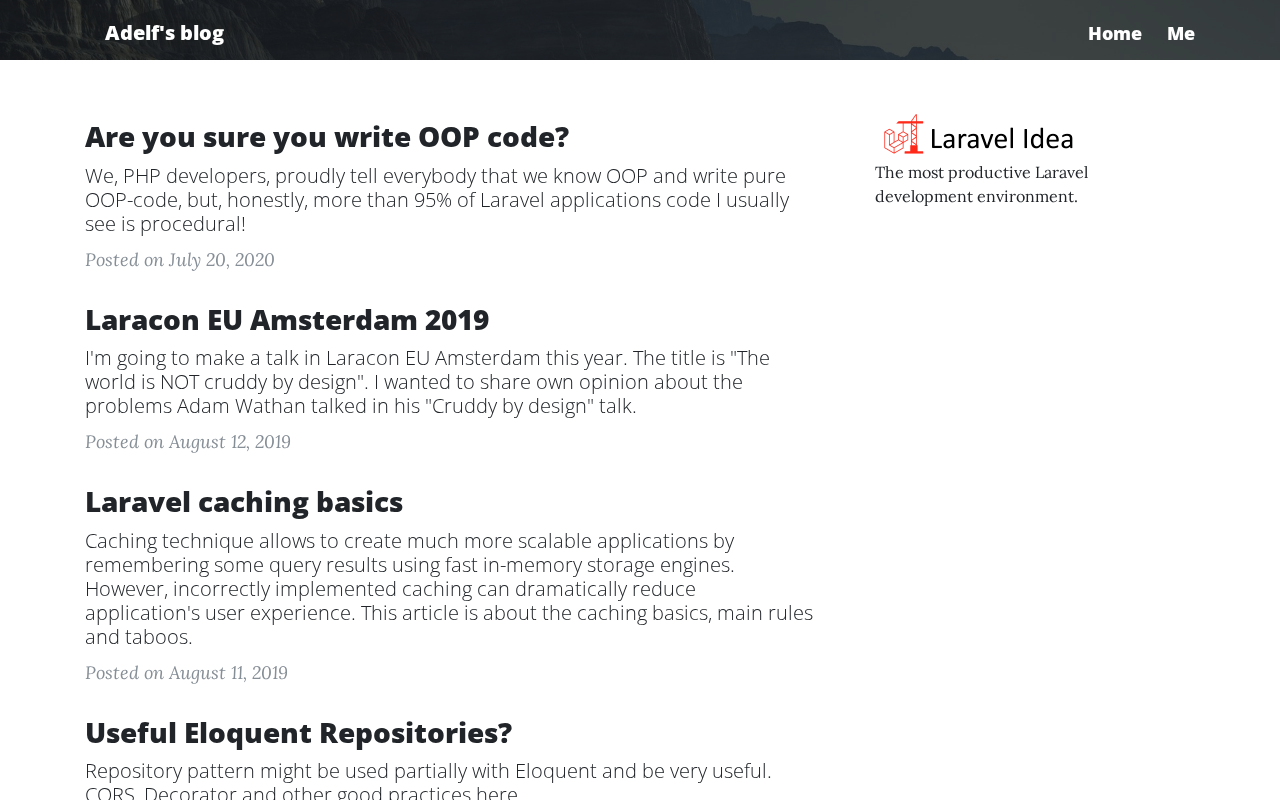
Task: Click the 'most productive Laravel development environment' tagline
Action: tap(981, 184)
